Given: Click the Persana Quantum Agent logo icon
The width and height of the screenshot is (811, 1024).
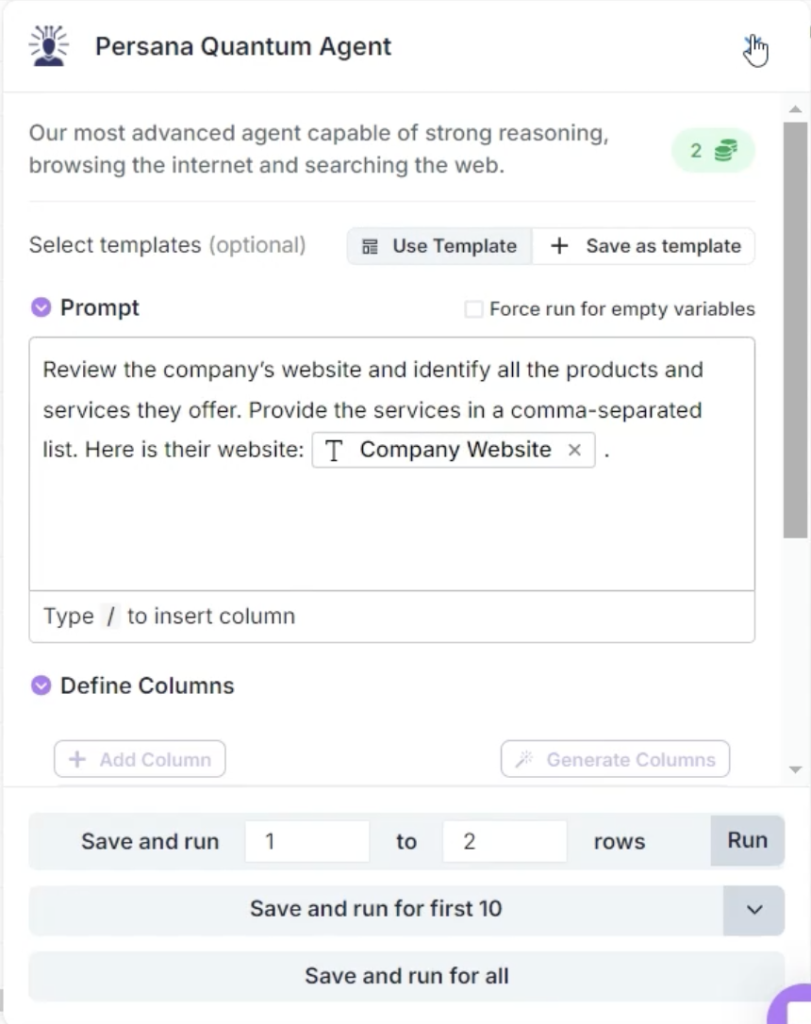Looking at the screenshot, I should click(47, 46).
